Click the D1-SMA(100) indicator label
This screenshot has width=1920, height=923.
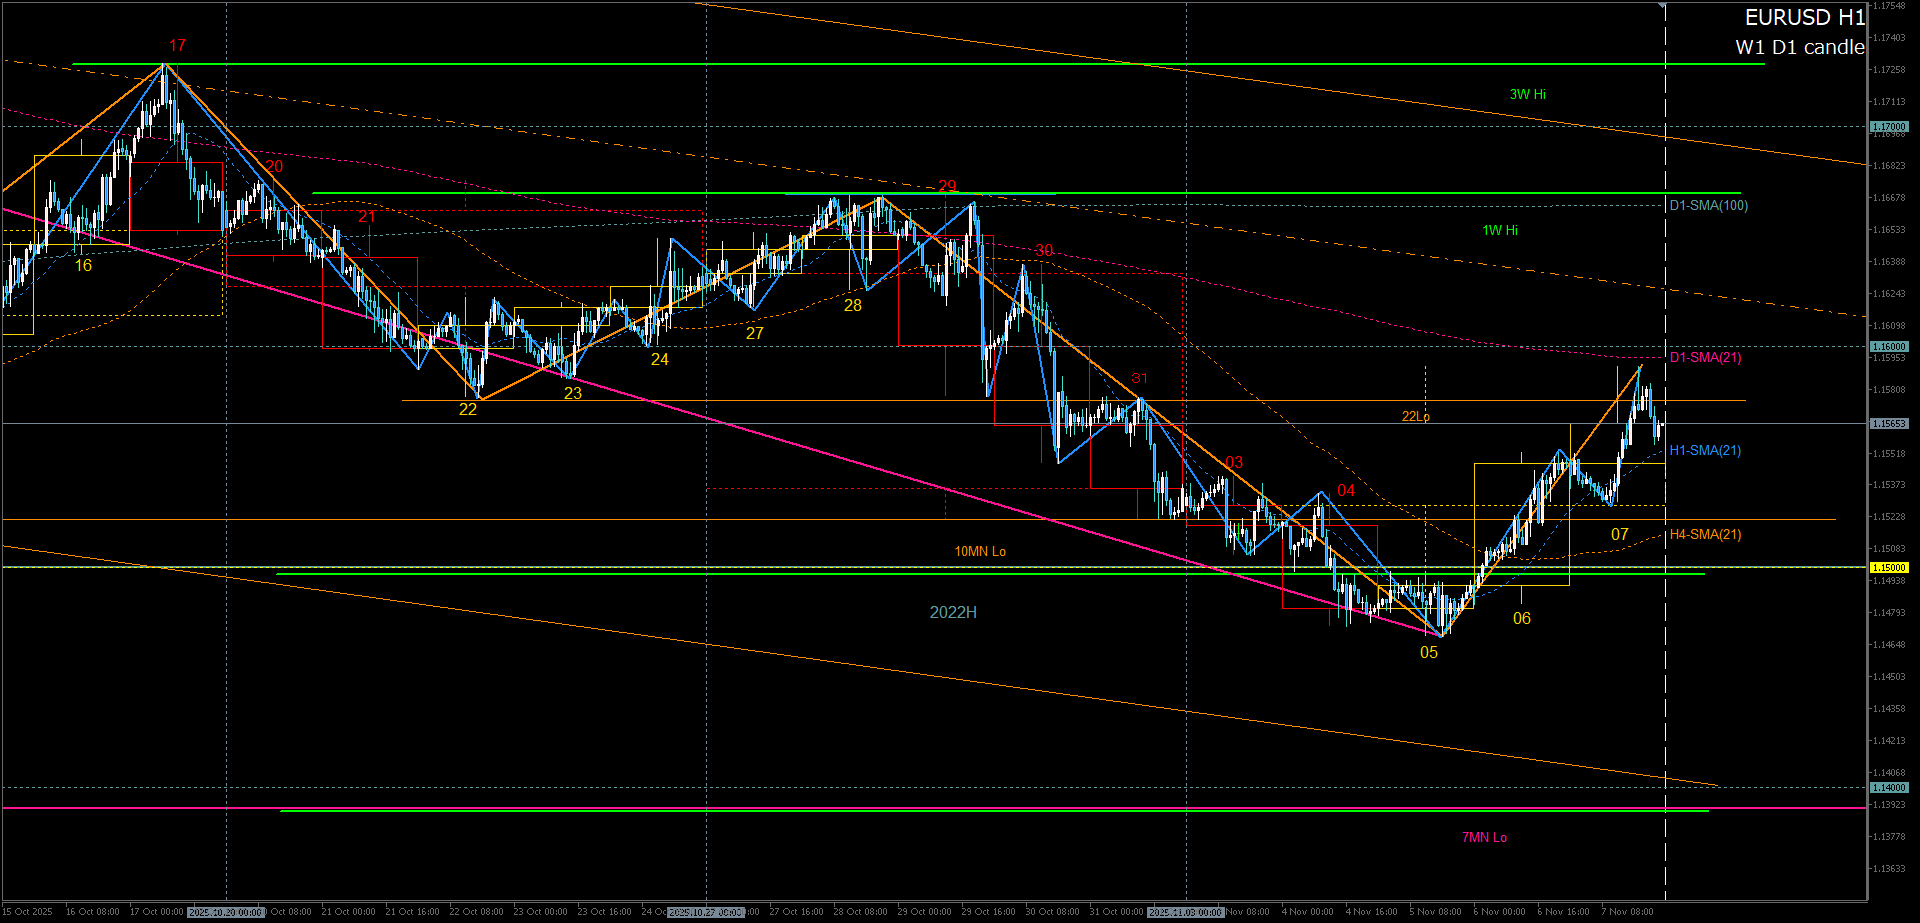[x=1708, y=206]
